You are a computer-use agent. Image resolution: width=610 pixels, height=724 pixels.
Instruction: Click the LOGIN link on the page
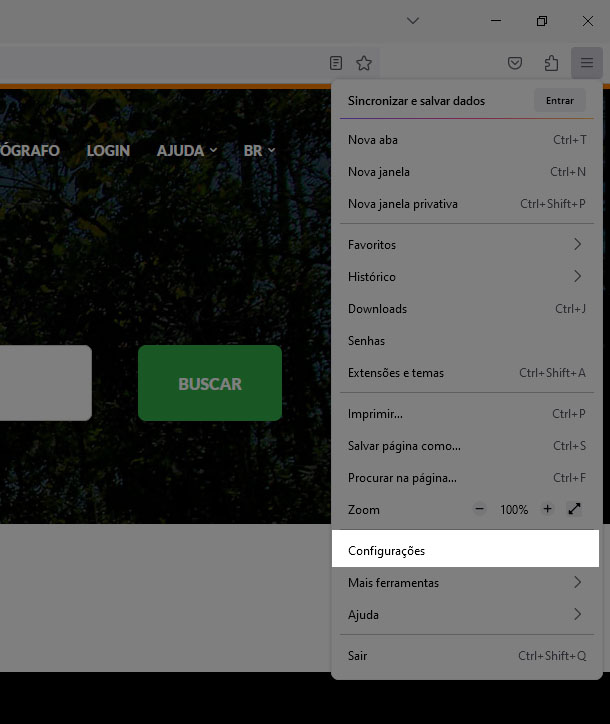[109, 151]
